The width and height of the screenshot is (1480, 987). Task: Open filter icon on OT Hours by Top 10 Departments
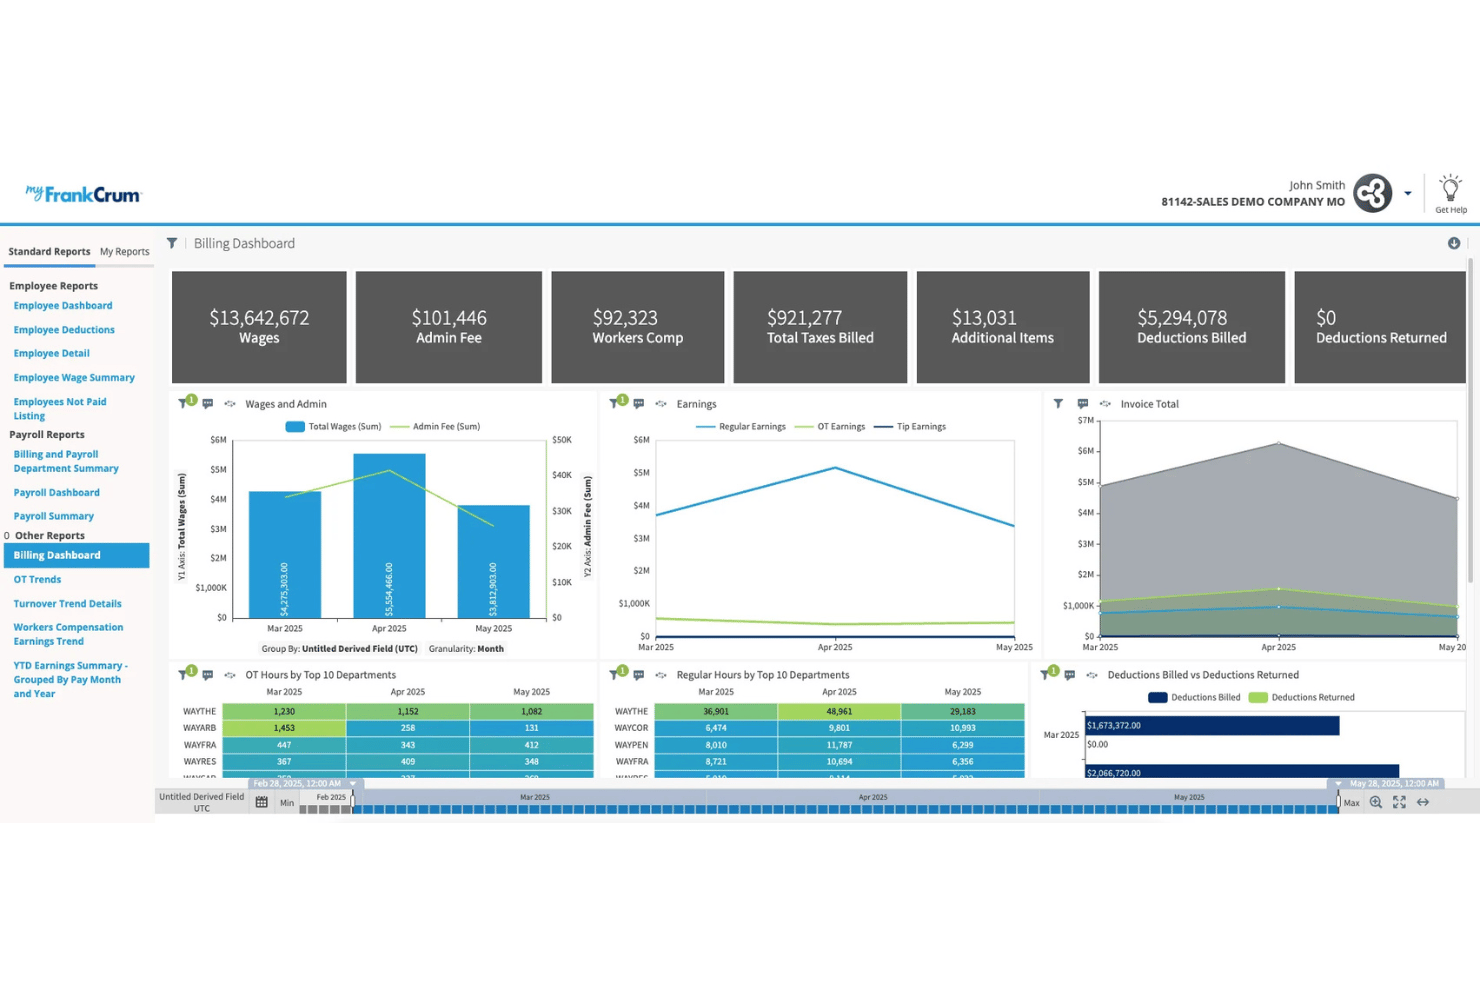(183, 675)
